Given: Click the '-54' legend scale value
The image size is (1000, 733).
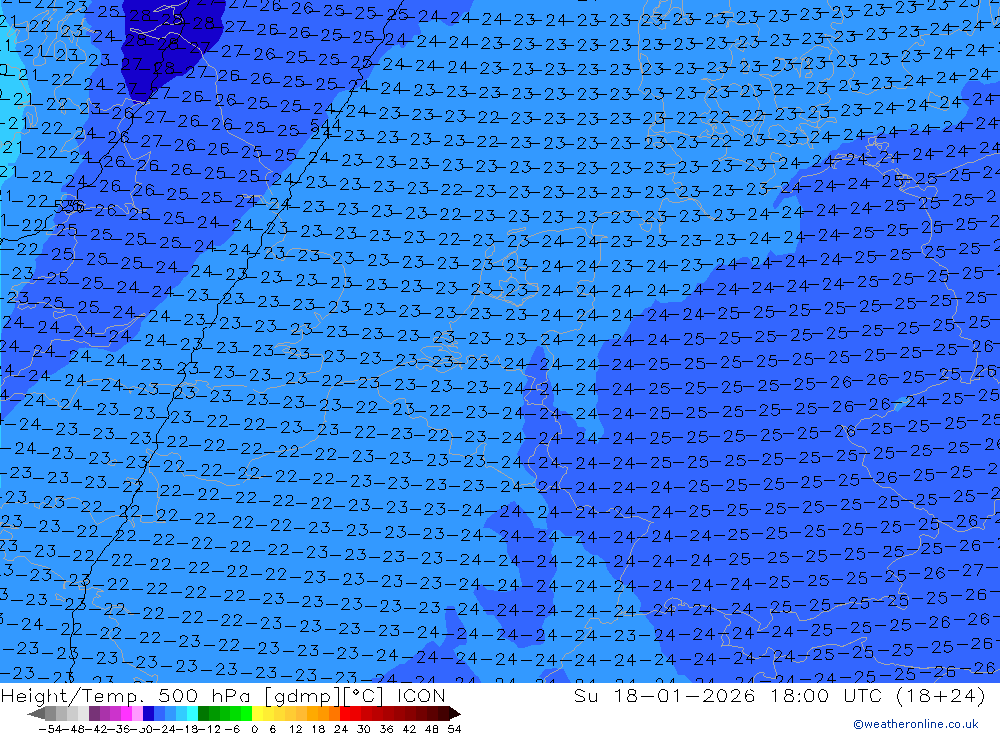Looking at the screenshot, I should [50, 729].
